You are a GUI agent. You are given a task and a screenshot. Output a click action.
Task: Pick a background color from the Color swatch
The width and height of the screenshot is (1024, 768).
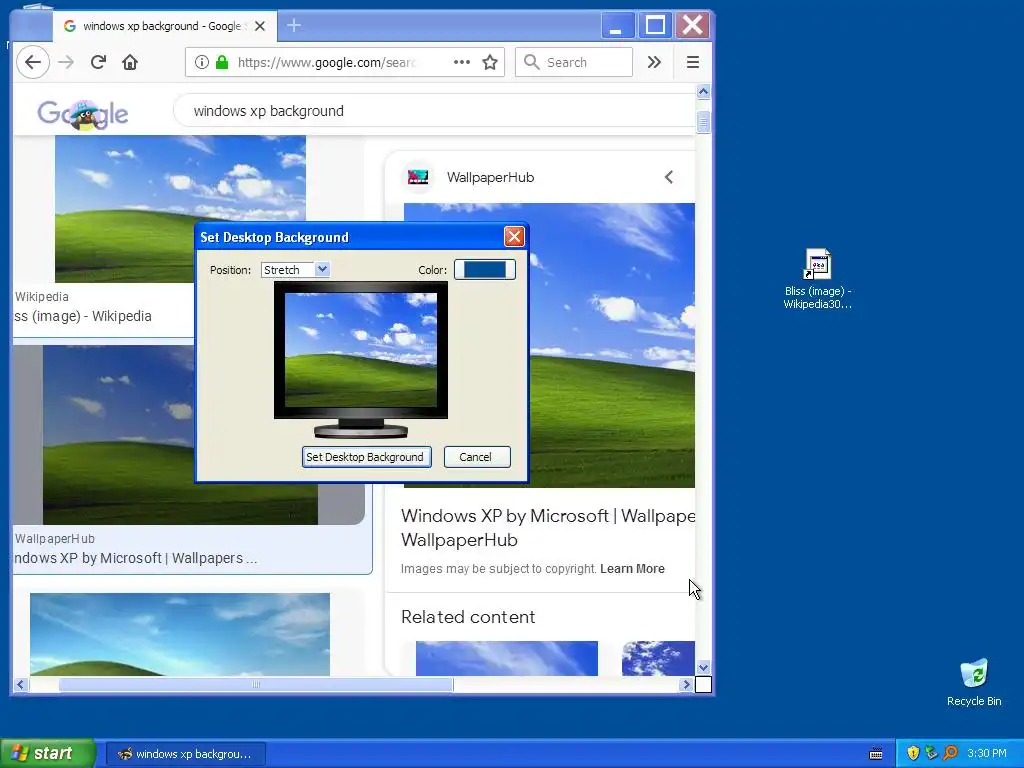485,270
